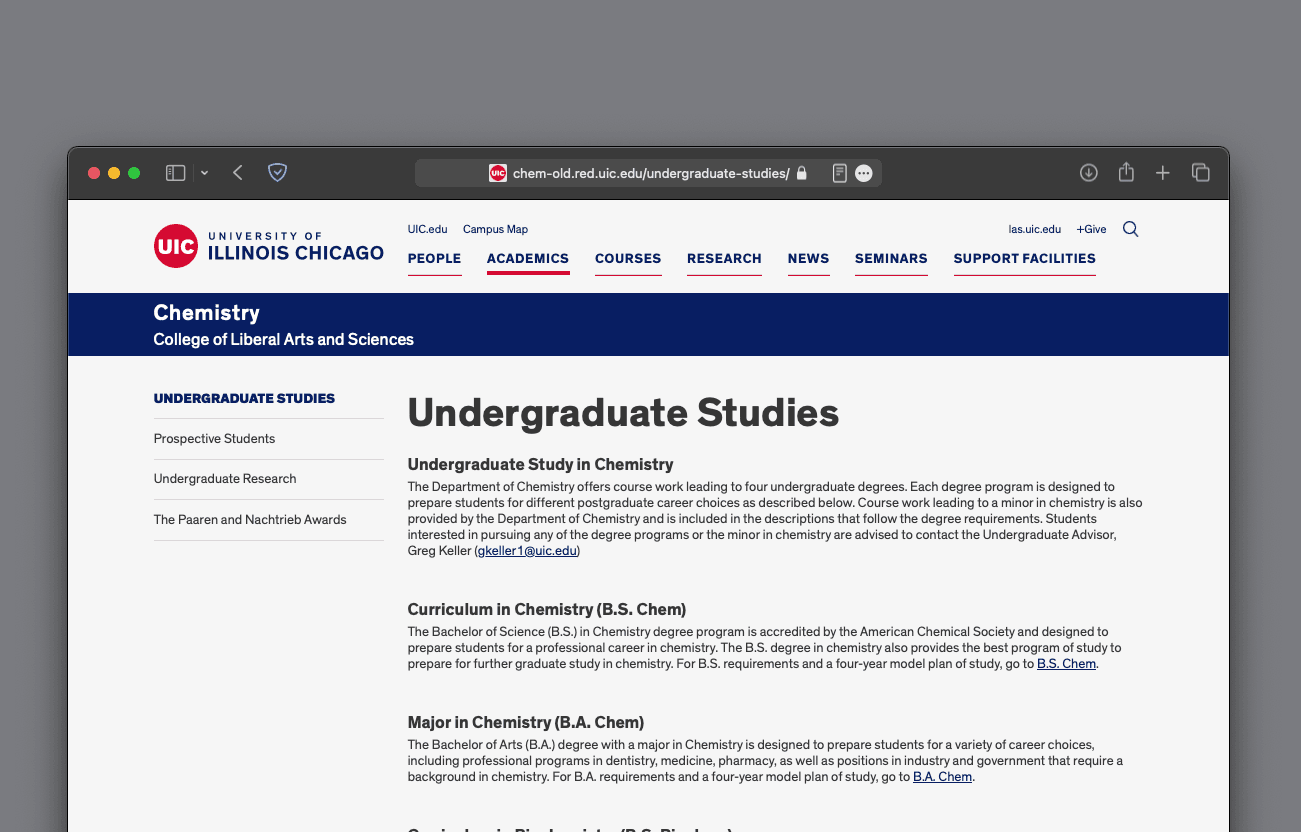Image resolution: width=1301 pixels, height=832 pixels.
Task: Open the site search magnifier icon
Action: click(1130, 229)
